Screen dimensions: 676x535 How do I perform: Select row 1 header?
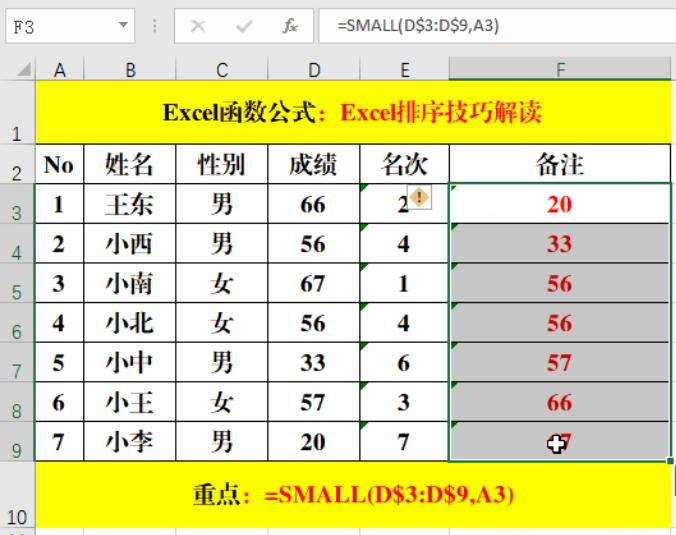point(17,113)
